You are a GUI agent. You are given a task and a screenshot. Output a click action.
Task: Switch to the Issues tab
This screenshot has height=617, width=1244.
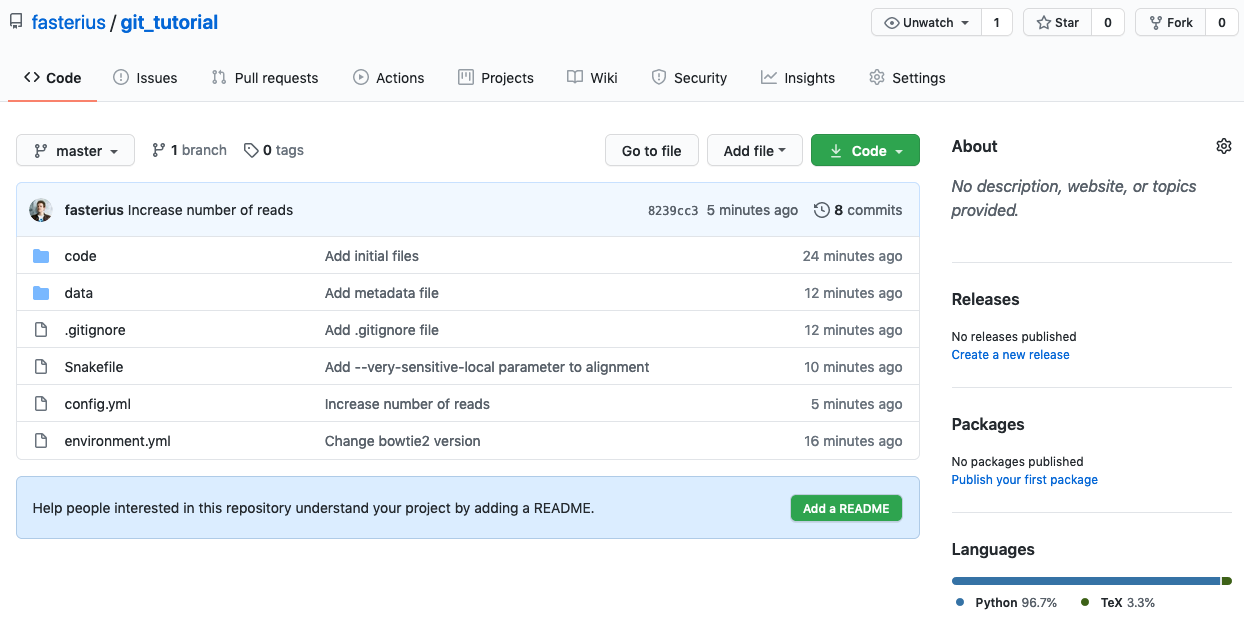(145, 78)
